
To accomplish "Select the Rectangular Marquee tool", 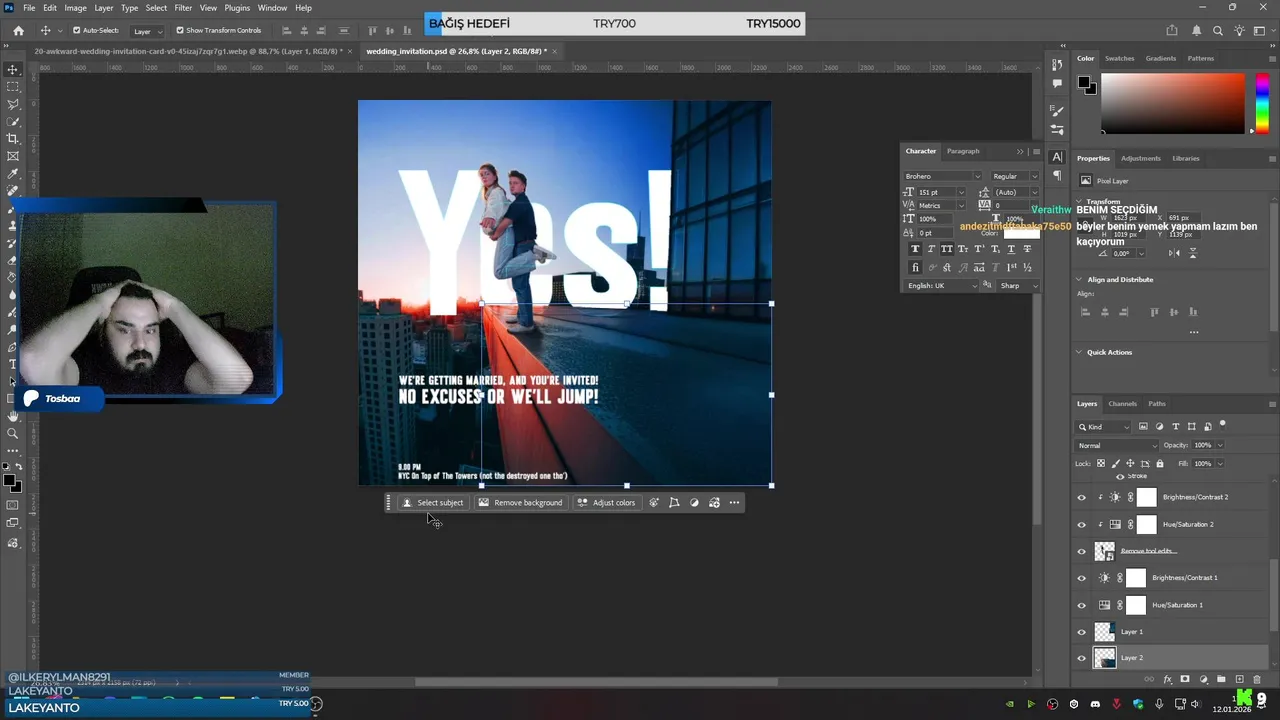I will 13,87.
